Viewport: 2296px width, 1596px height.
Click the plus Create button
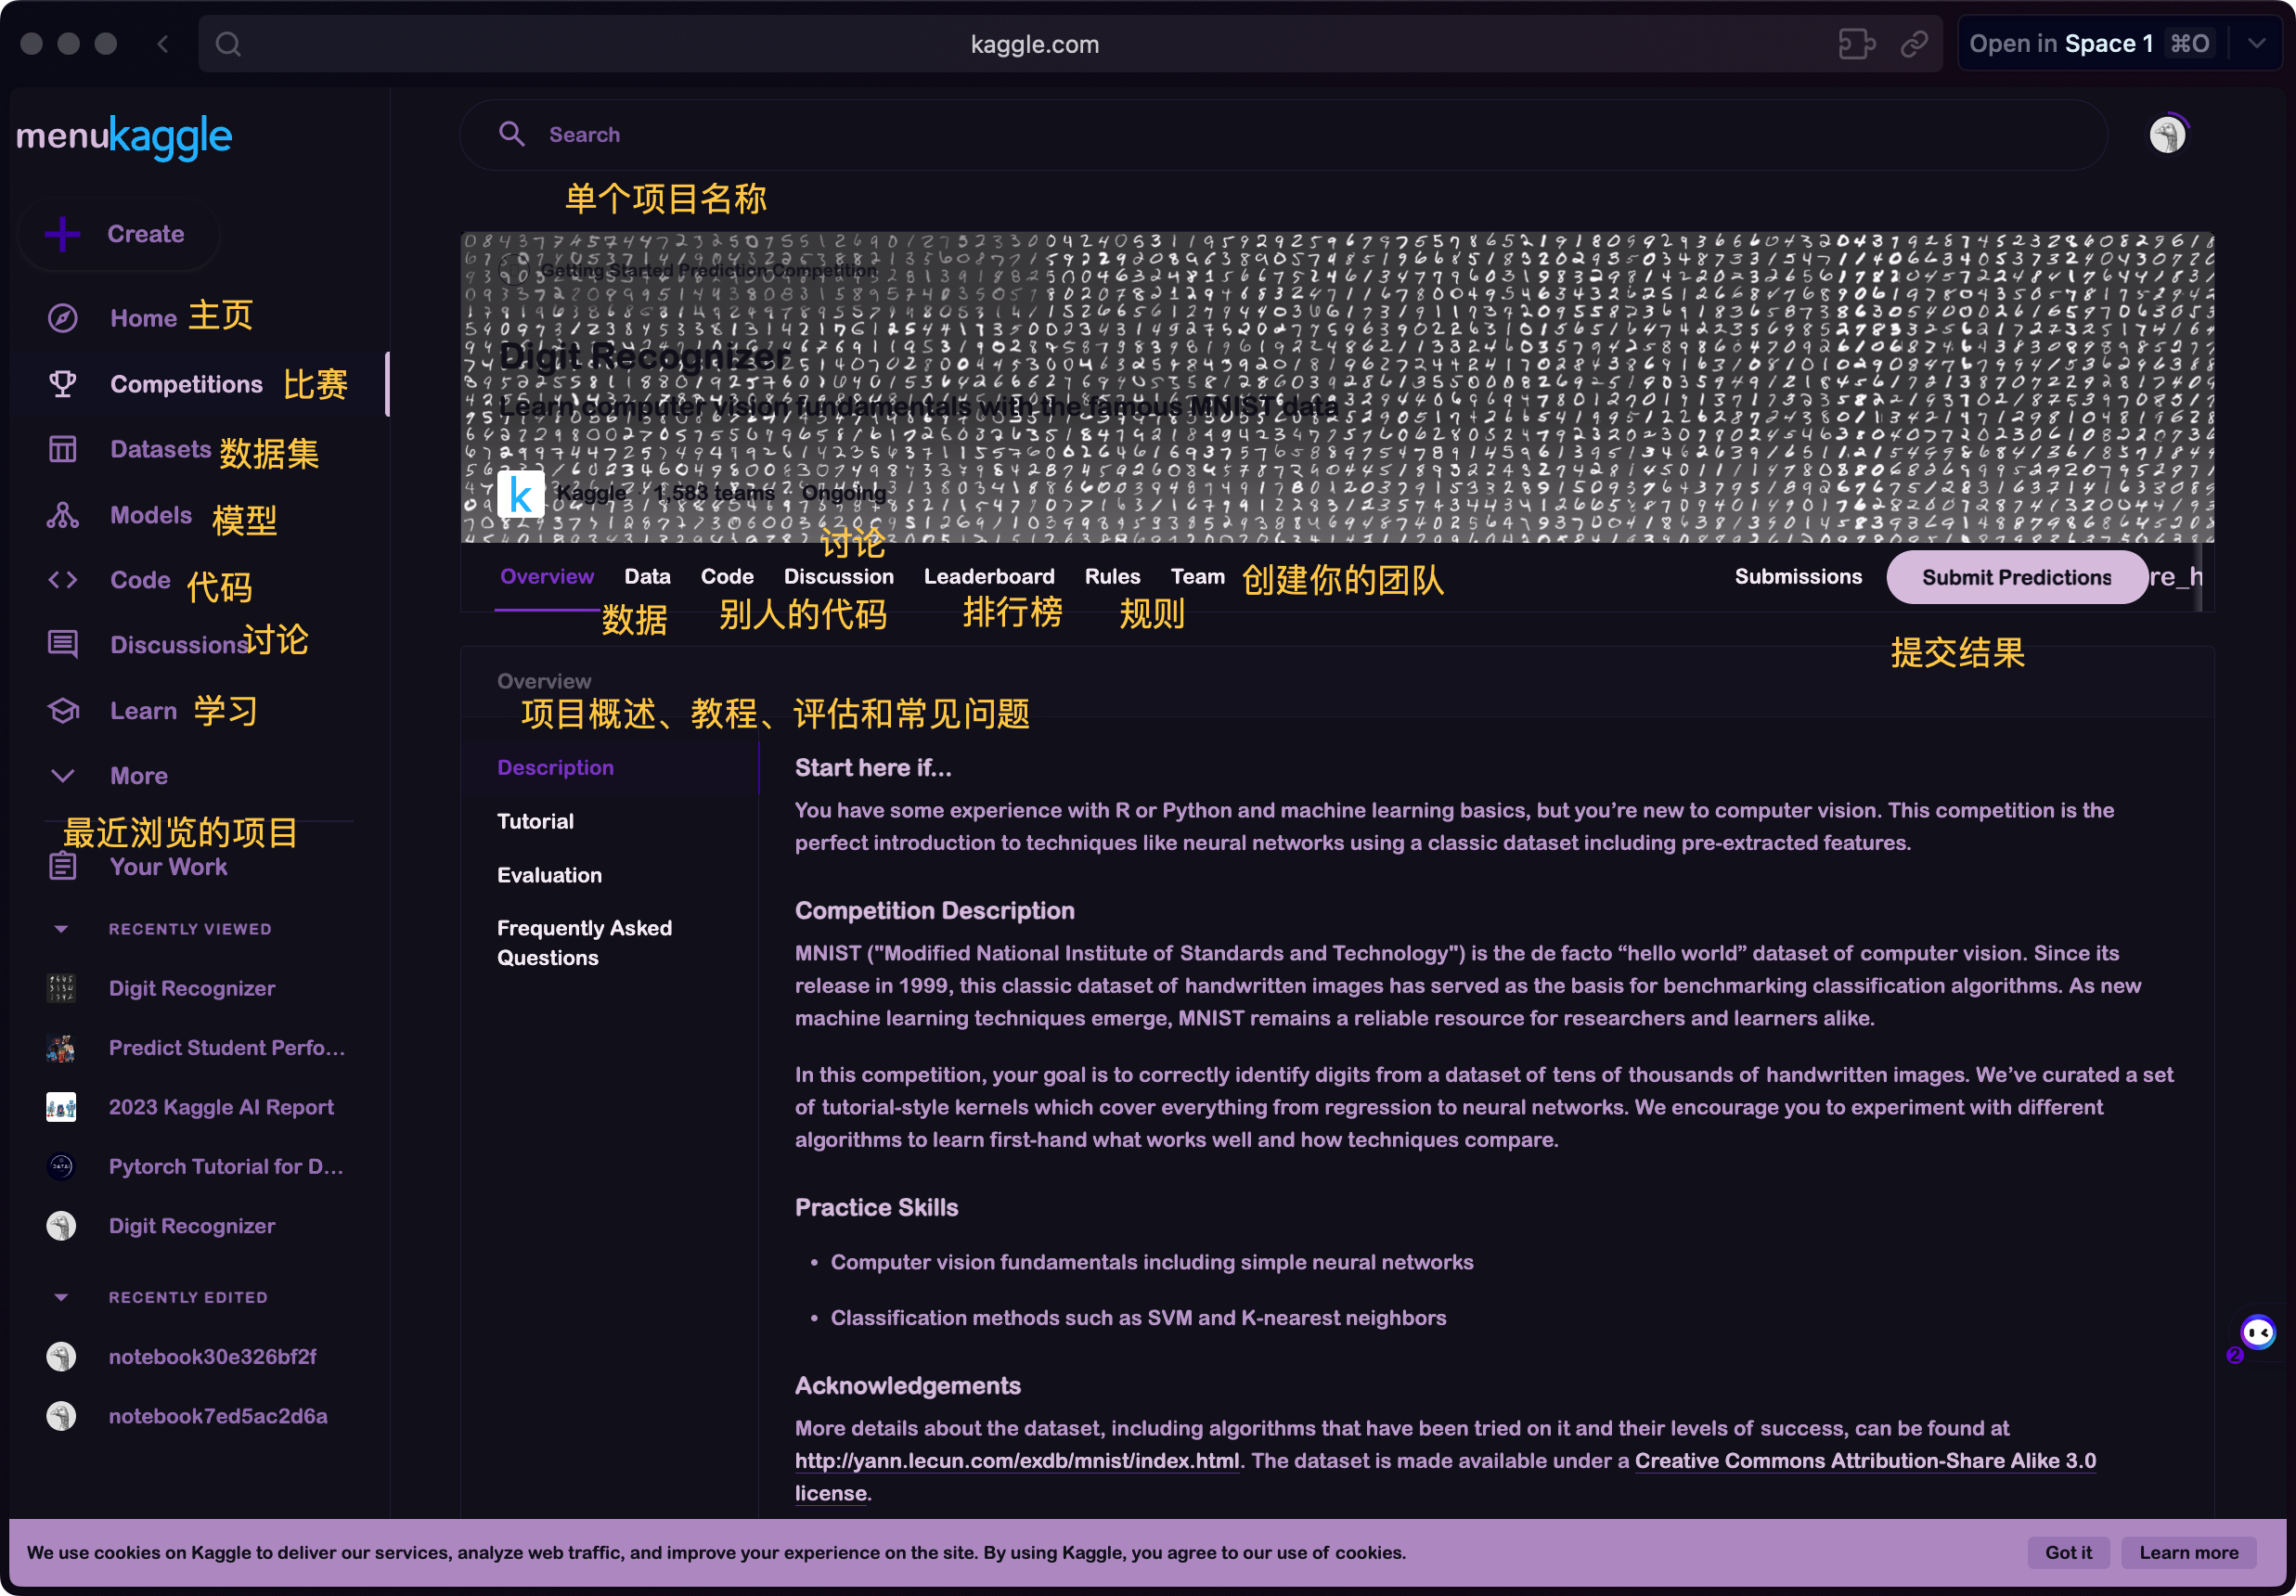tap(118, 234)
